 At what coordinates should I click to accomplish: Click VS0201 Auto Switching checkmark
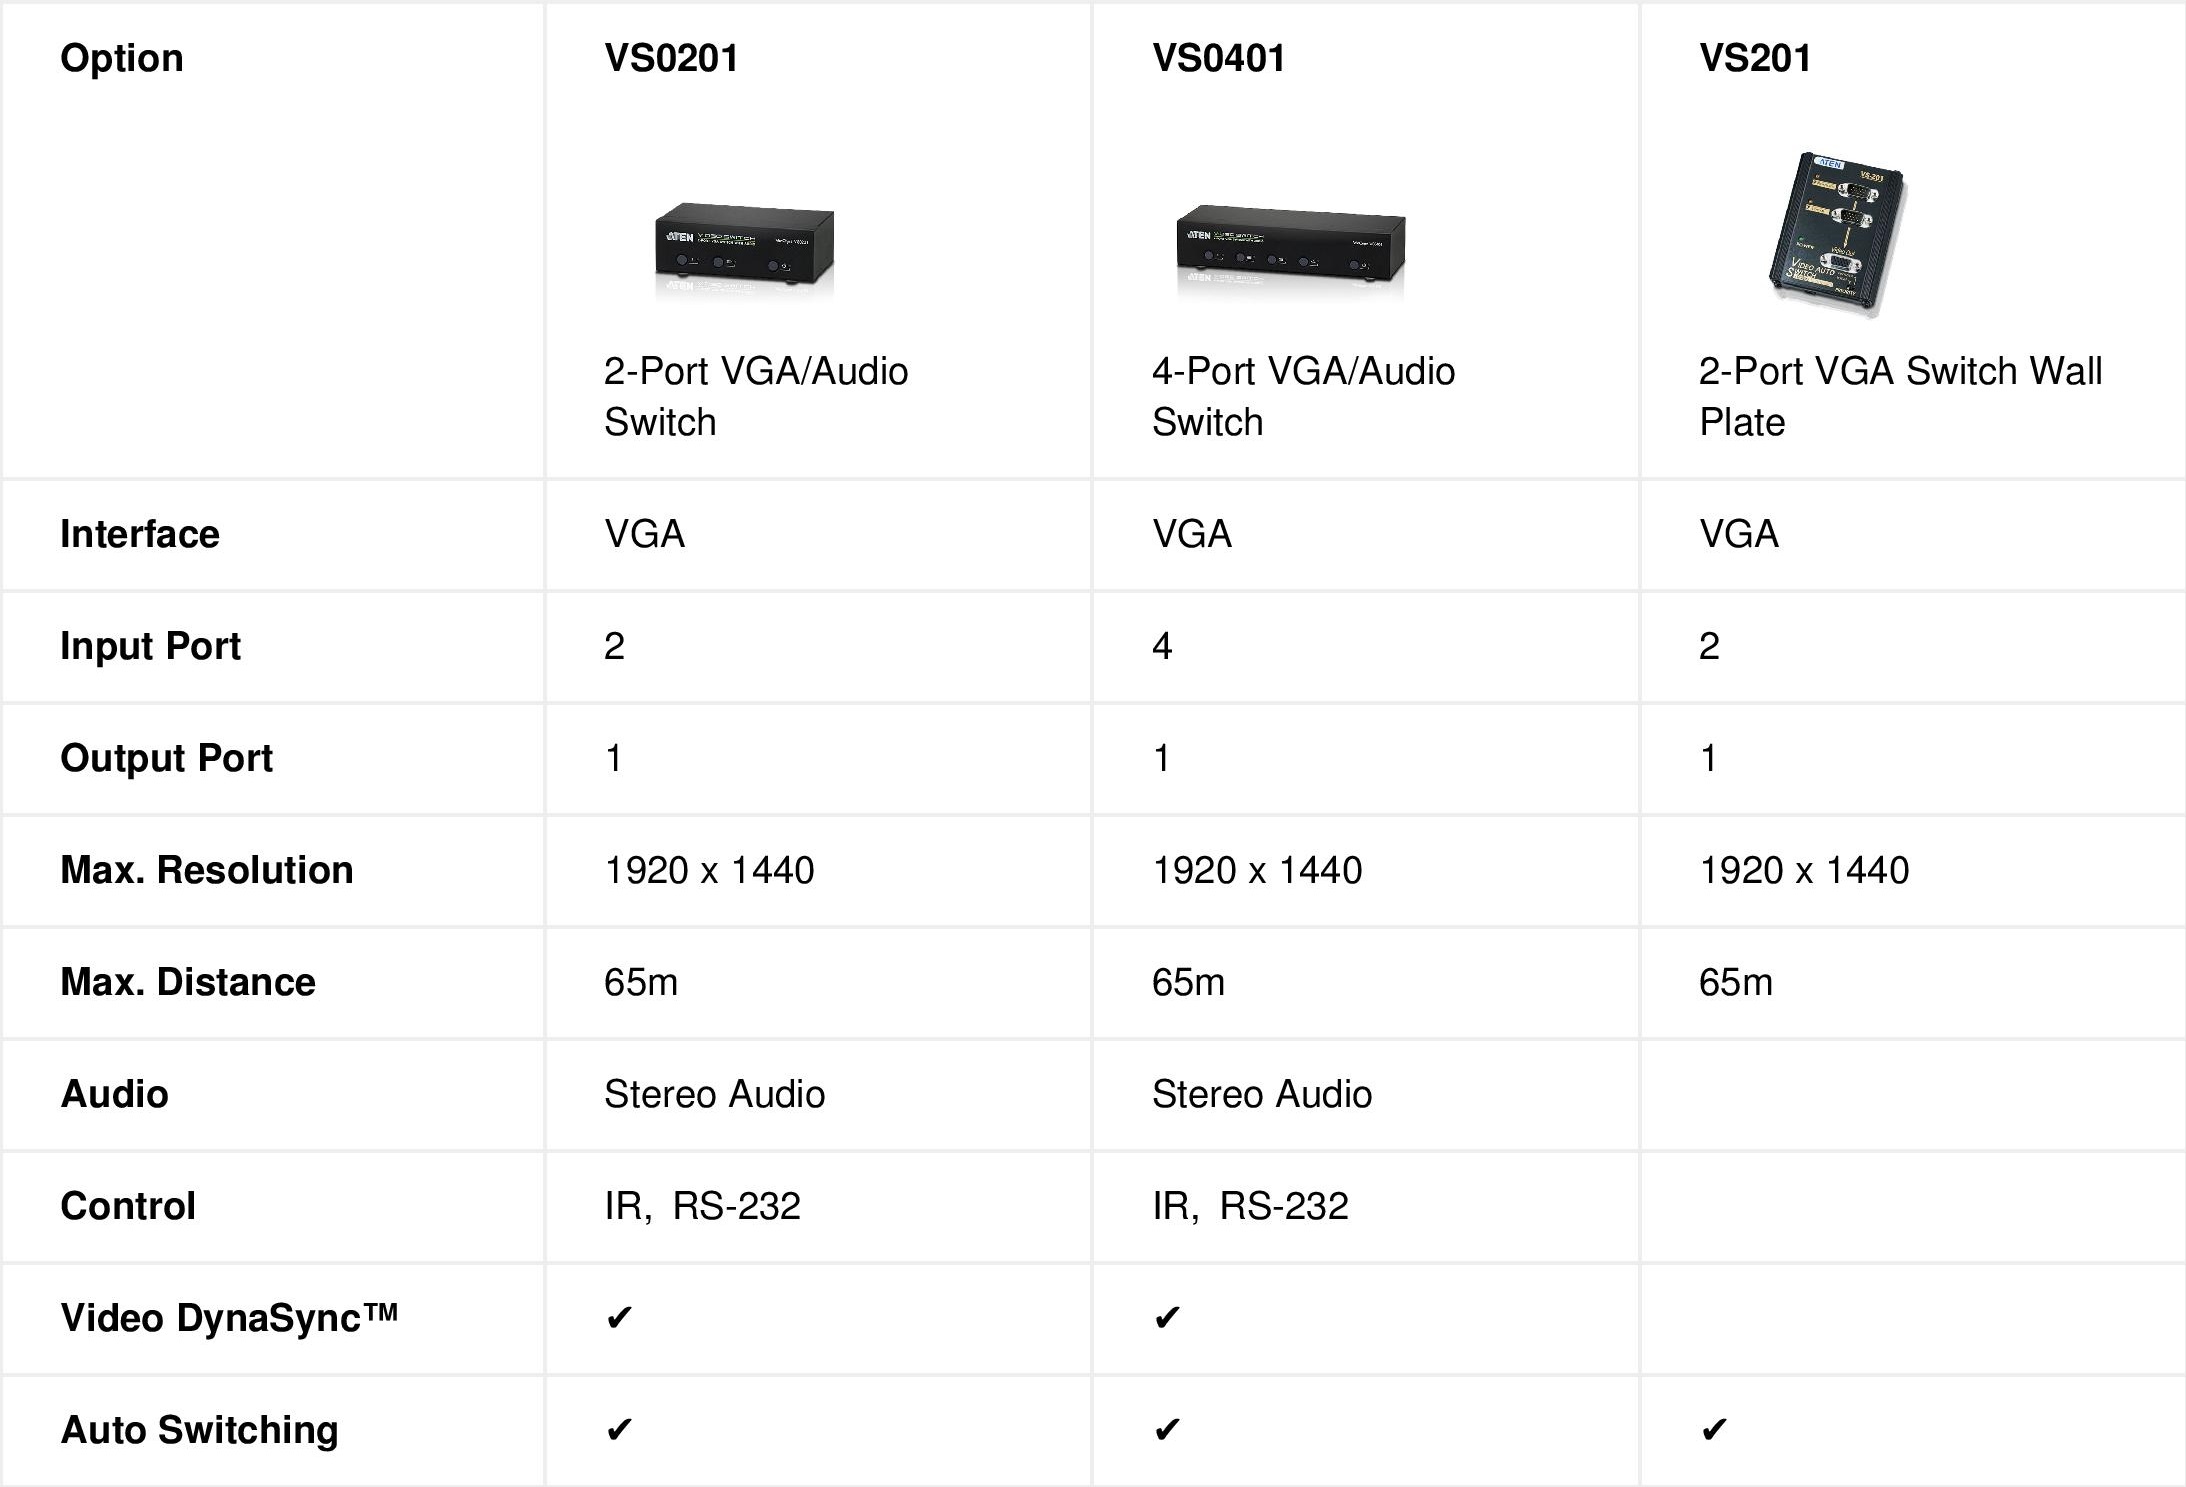[x=619, y=1430]
